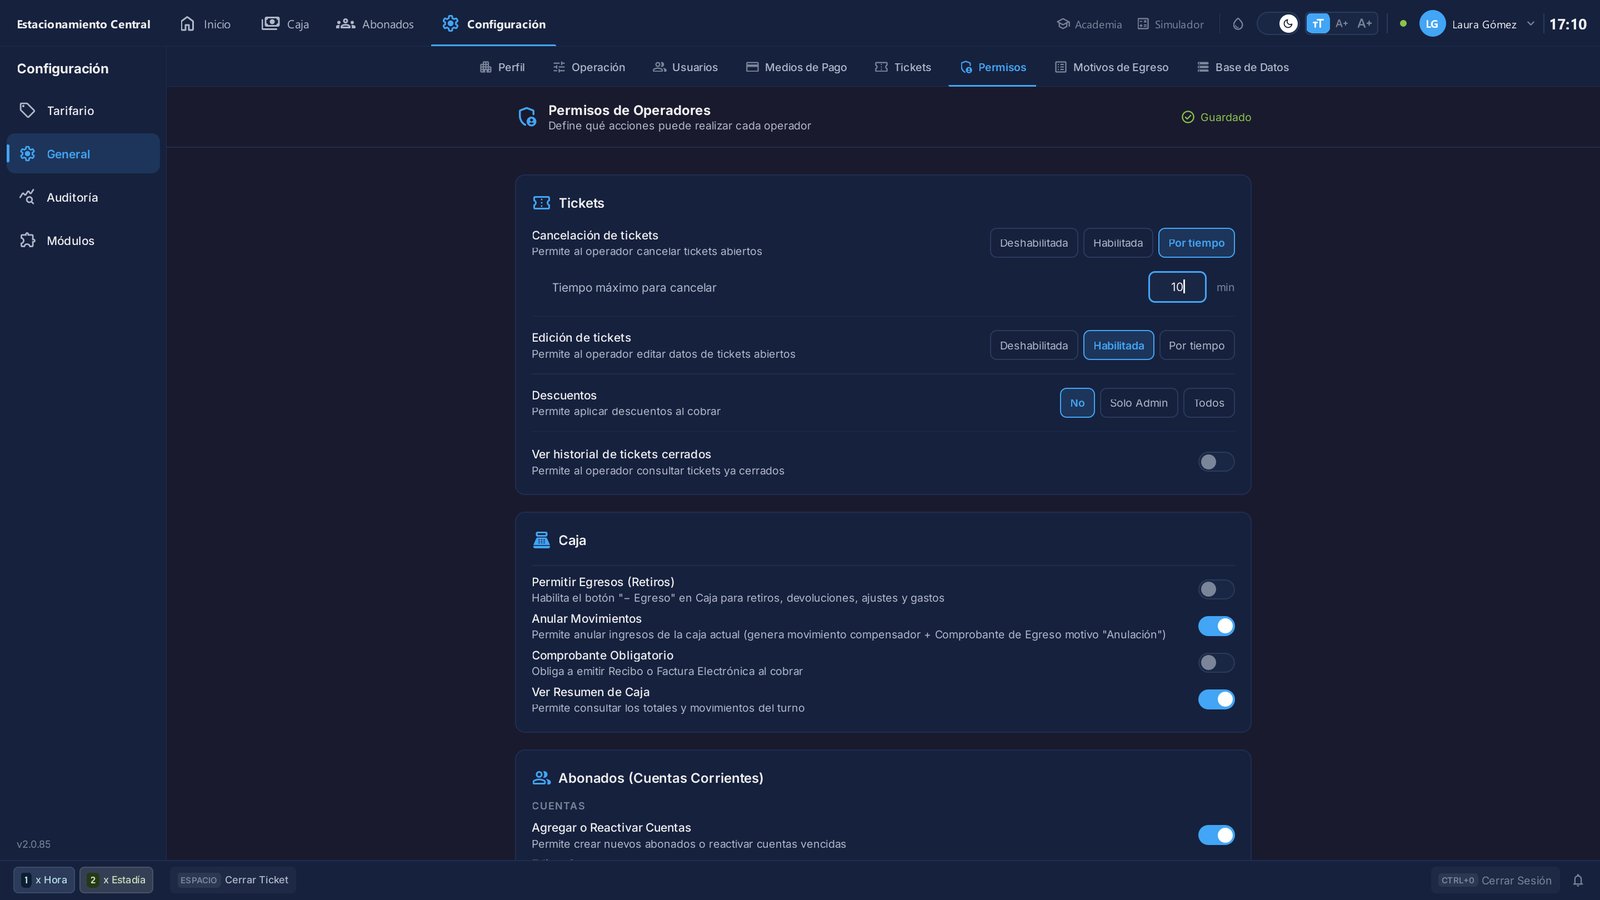Click the water drop theme icon

point(1238,24)
